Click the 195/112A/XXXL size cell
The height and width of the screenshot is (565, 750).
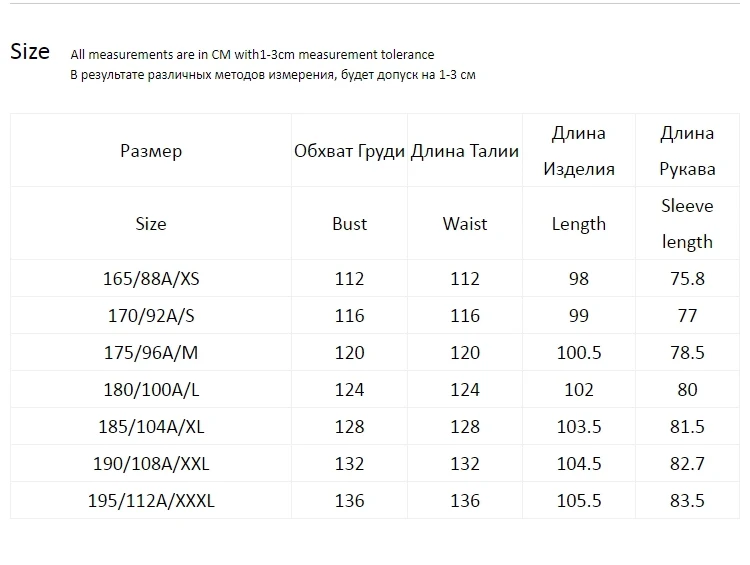coord(151,500)
